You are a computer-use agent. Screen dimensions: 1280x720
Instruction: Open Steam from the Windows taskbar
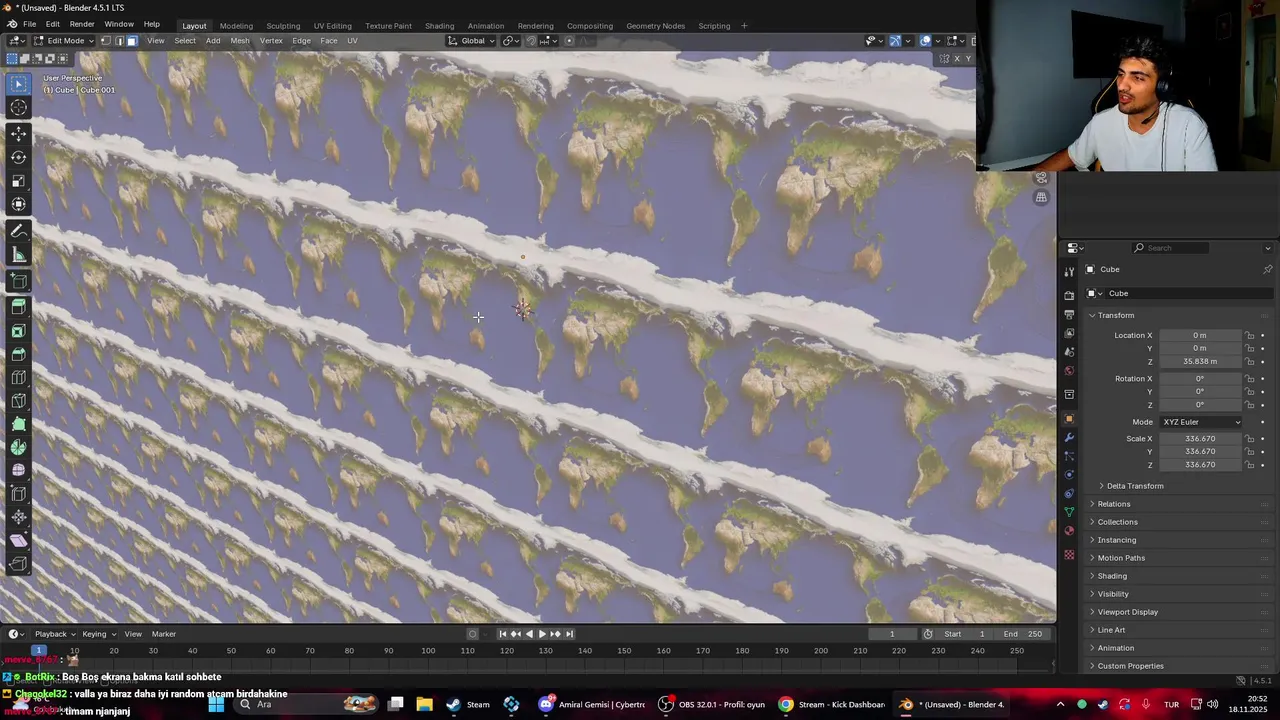(470, 705)
